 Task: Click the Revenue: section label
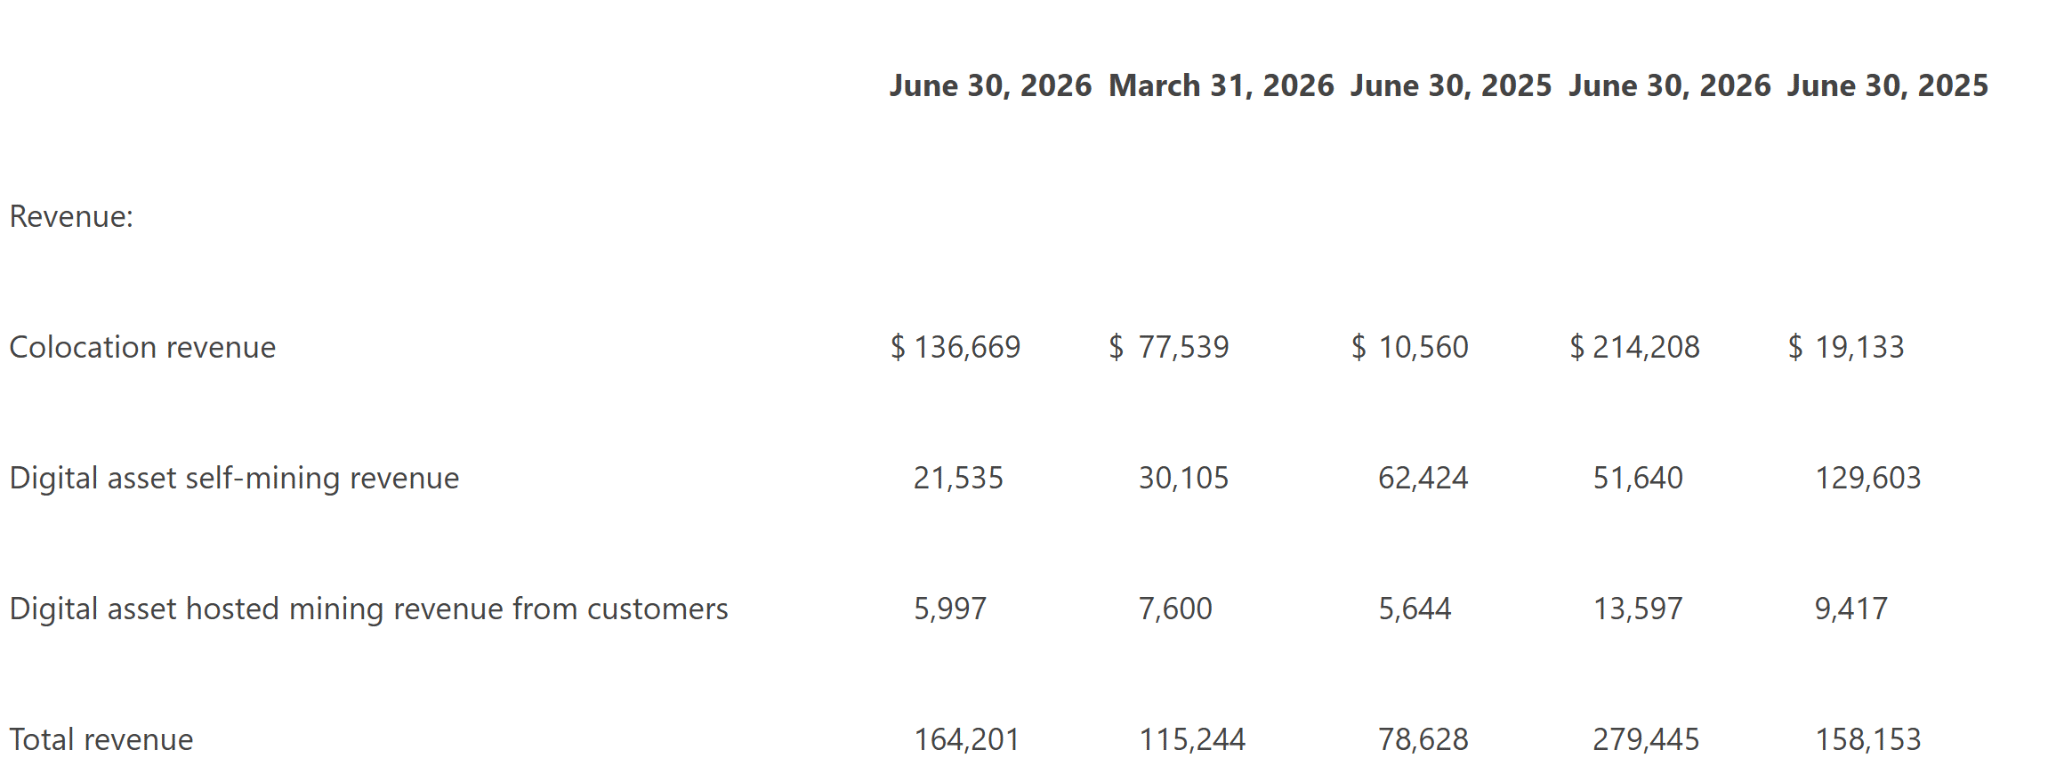pos(71,217)
